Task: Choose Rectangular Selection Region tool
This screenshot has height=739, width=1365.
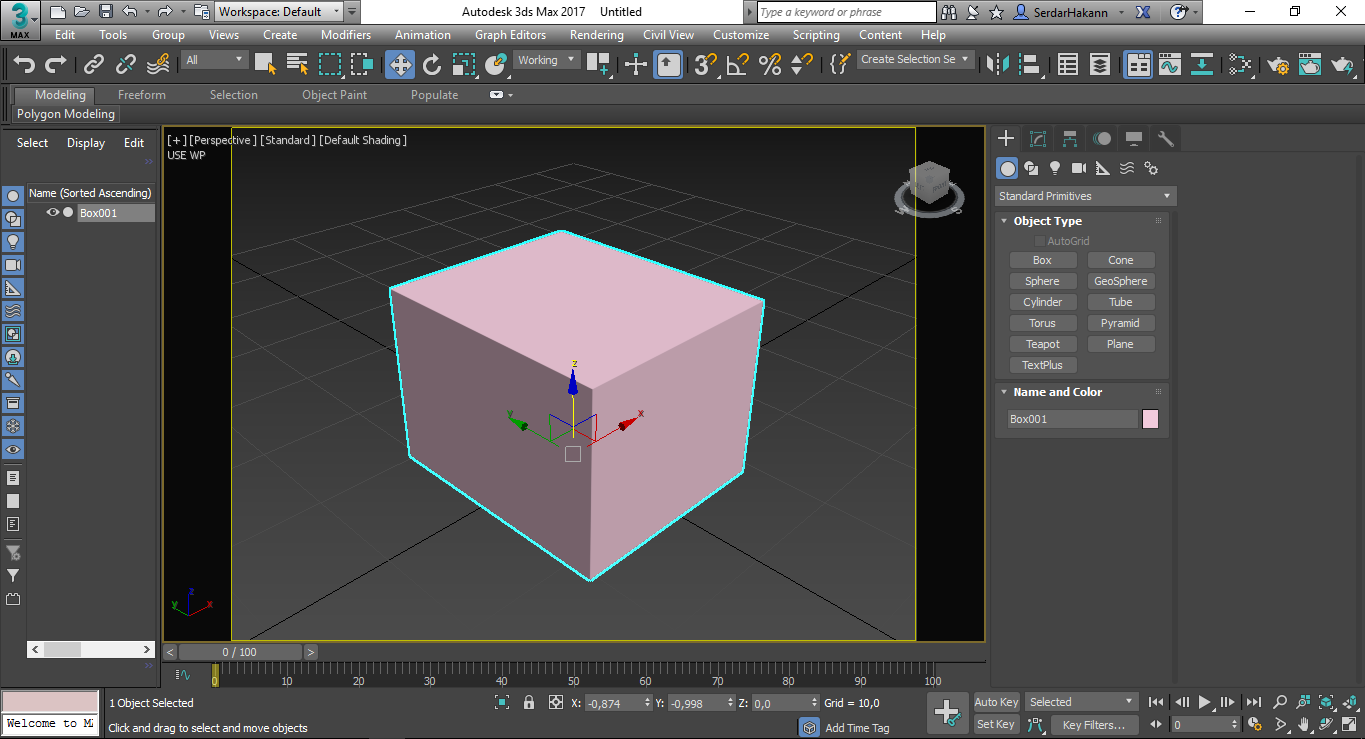Action: click(330, 64)
